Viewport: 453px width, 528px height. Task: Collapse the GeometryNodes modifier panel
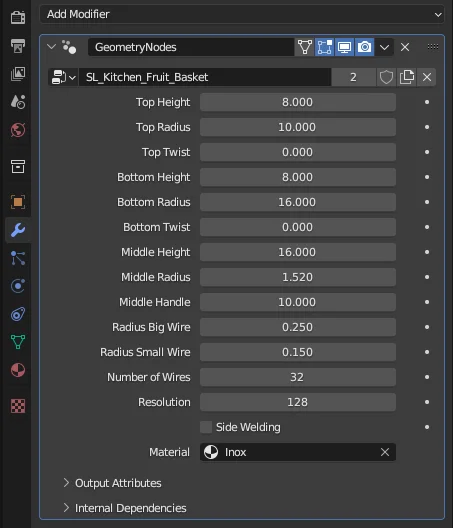coord(52,47)
